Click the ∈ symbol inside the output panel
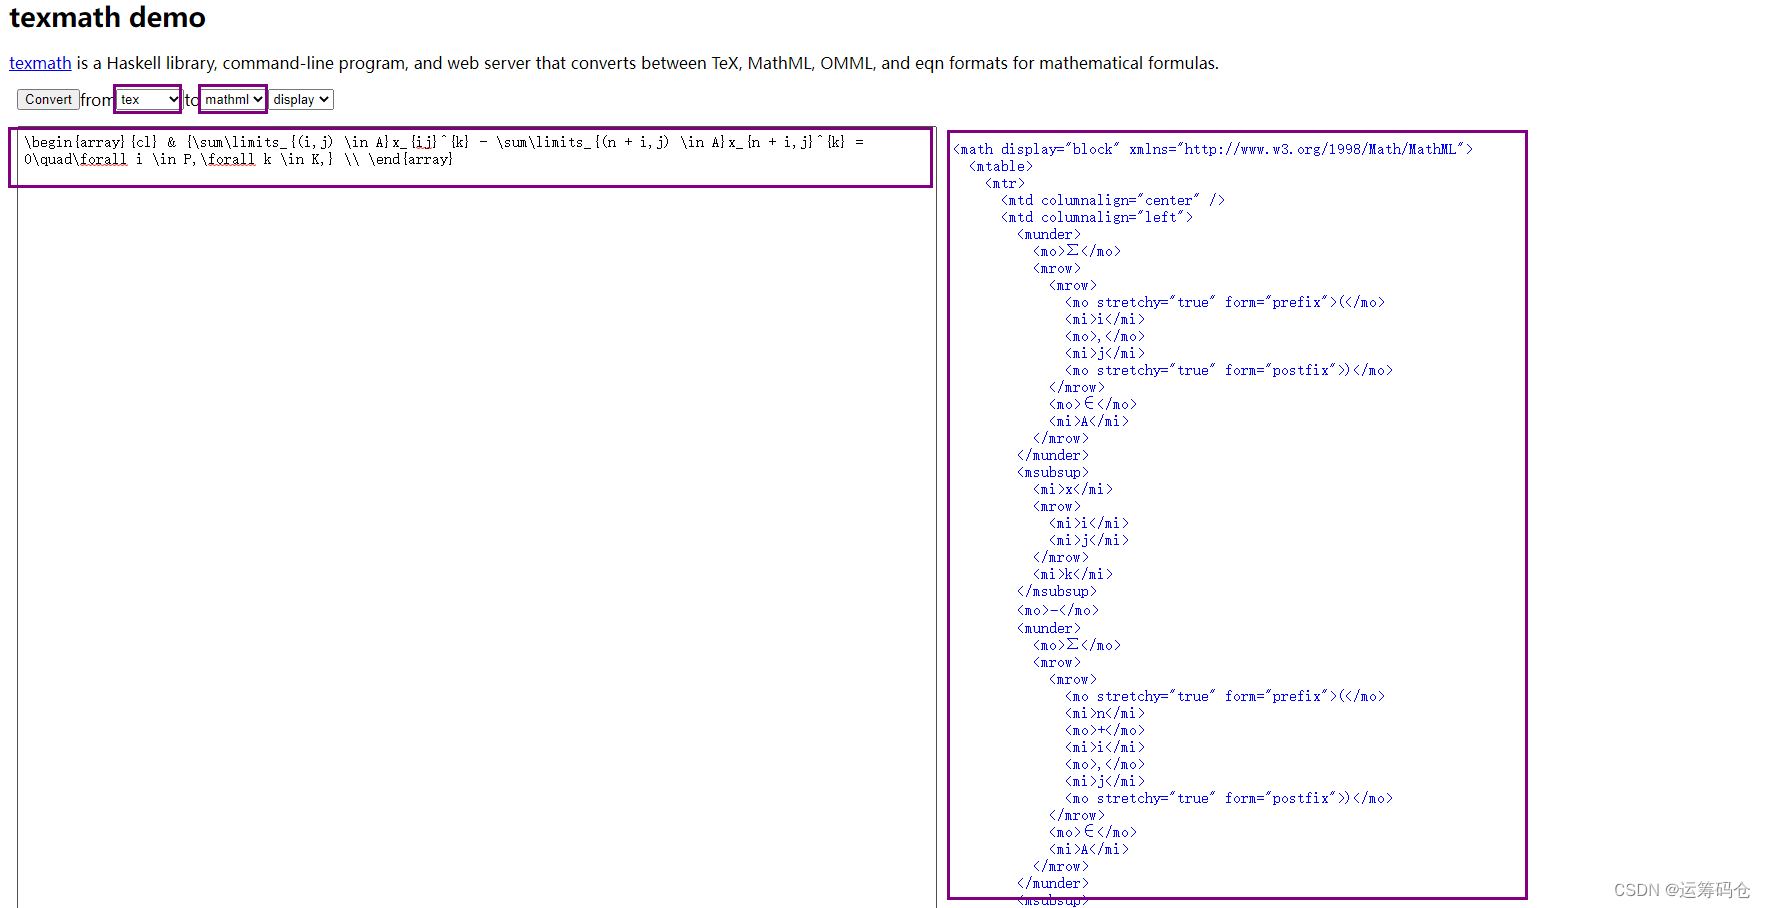Screen dimensions: 1766x908 [x=1088, y=404]
